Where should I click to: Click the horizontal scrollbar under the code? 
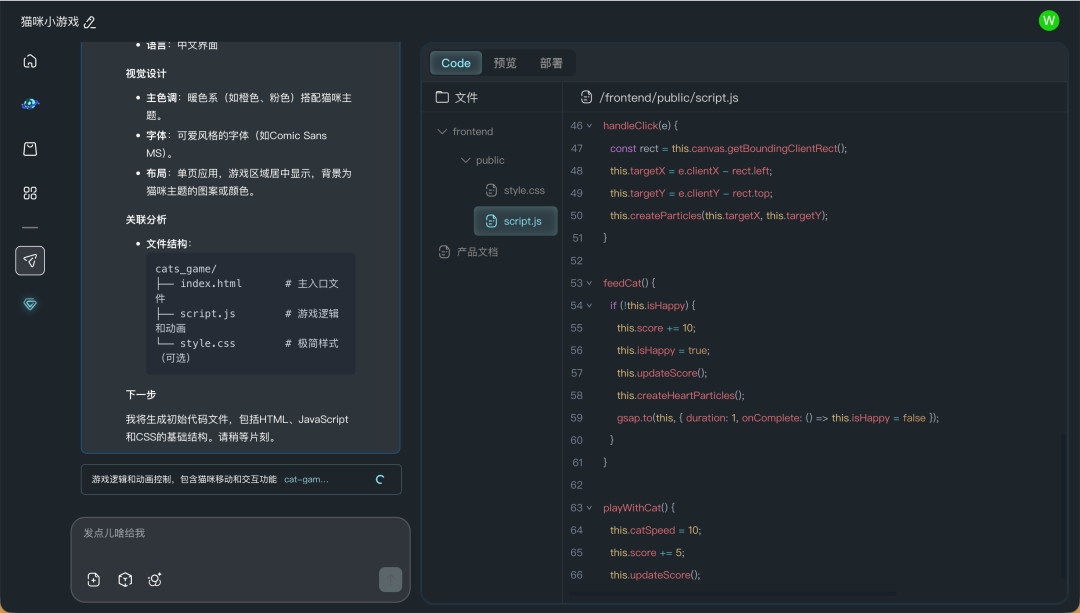(733, 593)
